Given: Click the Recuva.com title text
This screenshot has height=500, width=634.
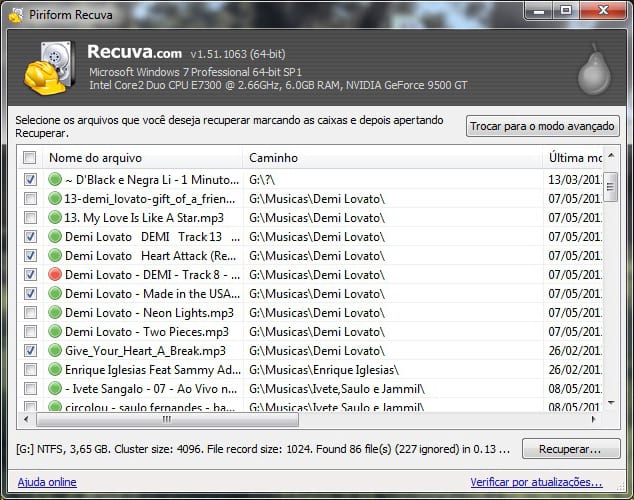Looking at the screenshot, I should tap(135, 52).
